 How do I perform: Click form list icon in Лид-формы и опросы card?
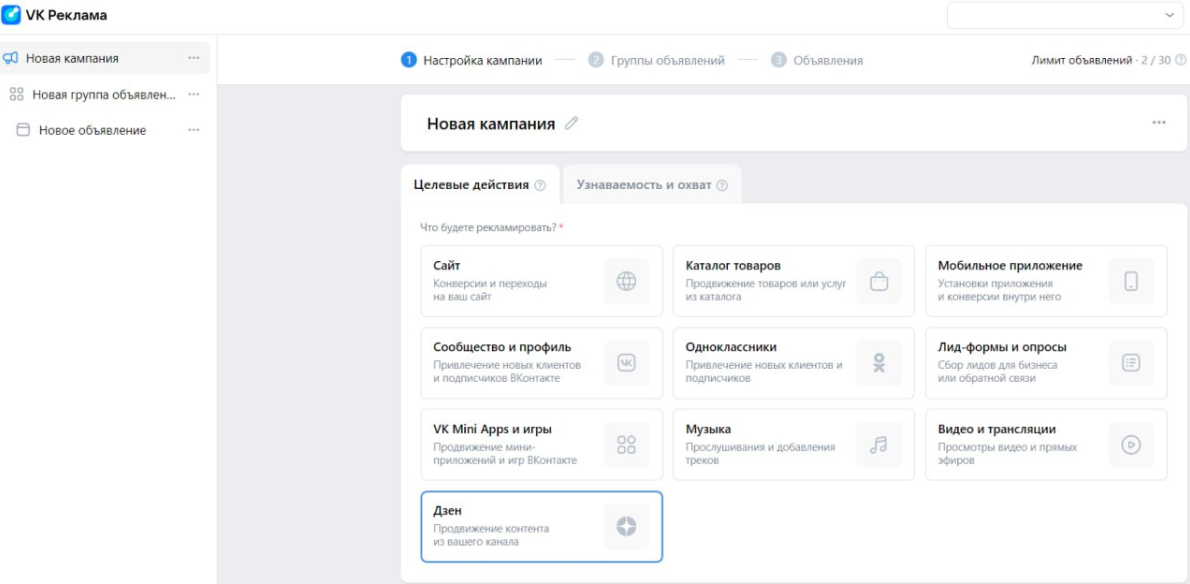[x=1131, y=363]
